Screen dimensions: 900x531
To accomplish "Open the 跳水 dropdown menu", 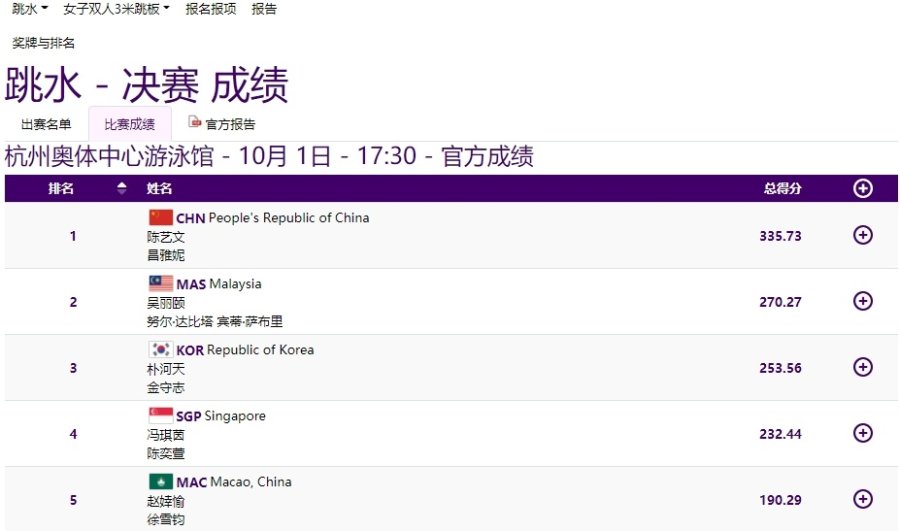I will point(29,9).
